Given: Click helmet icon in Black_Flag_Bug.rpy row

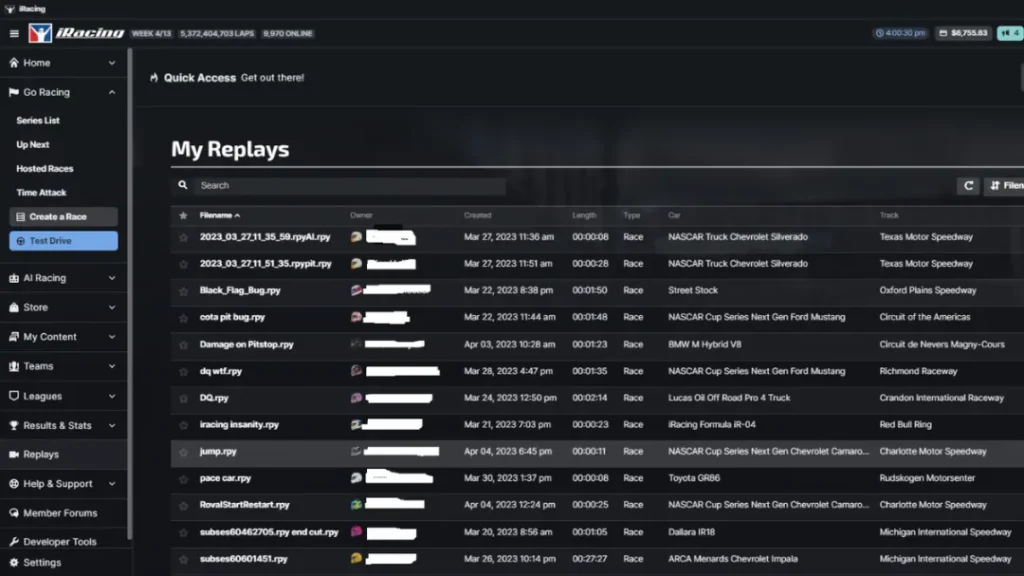Looking at the screenshot, I should click(356, 290).
